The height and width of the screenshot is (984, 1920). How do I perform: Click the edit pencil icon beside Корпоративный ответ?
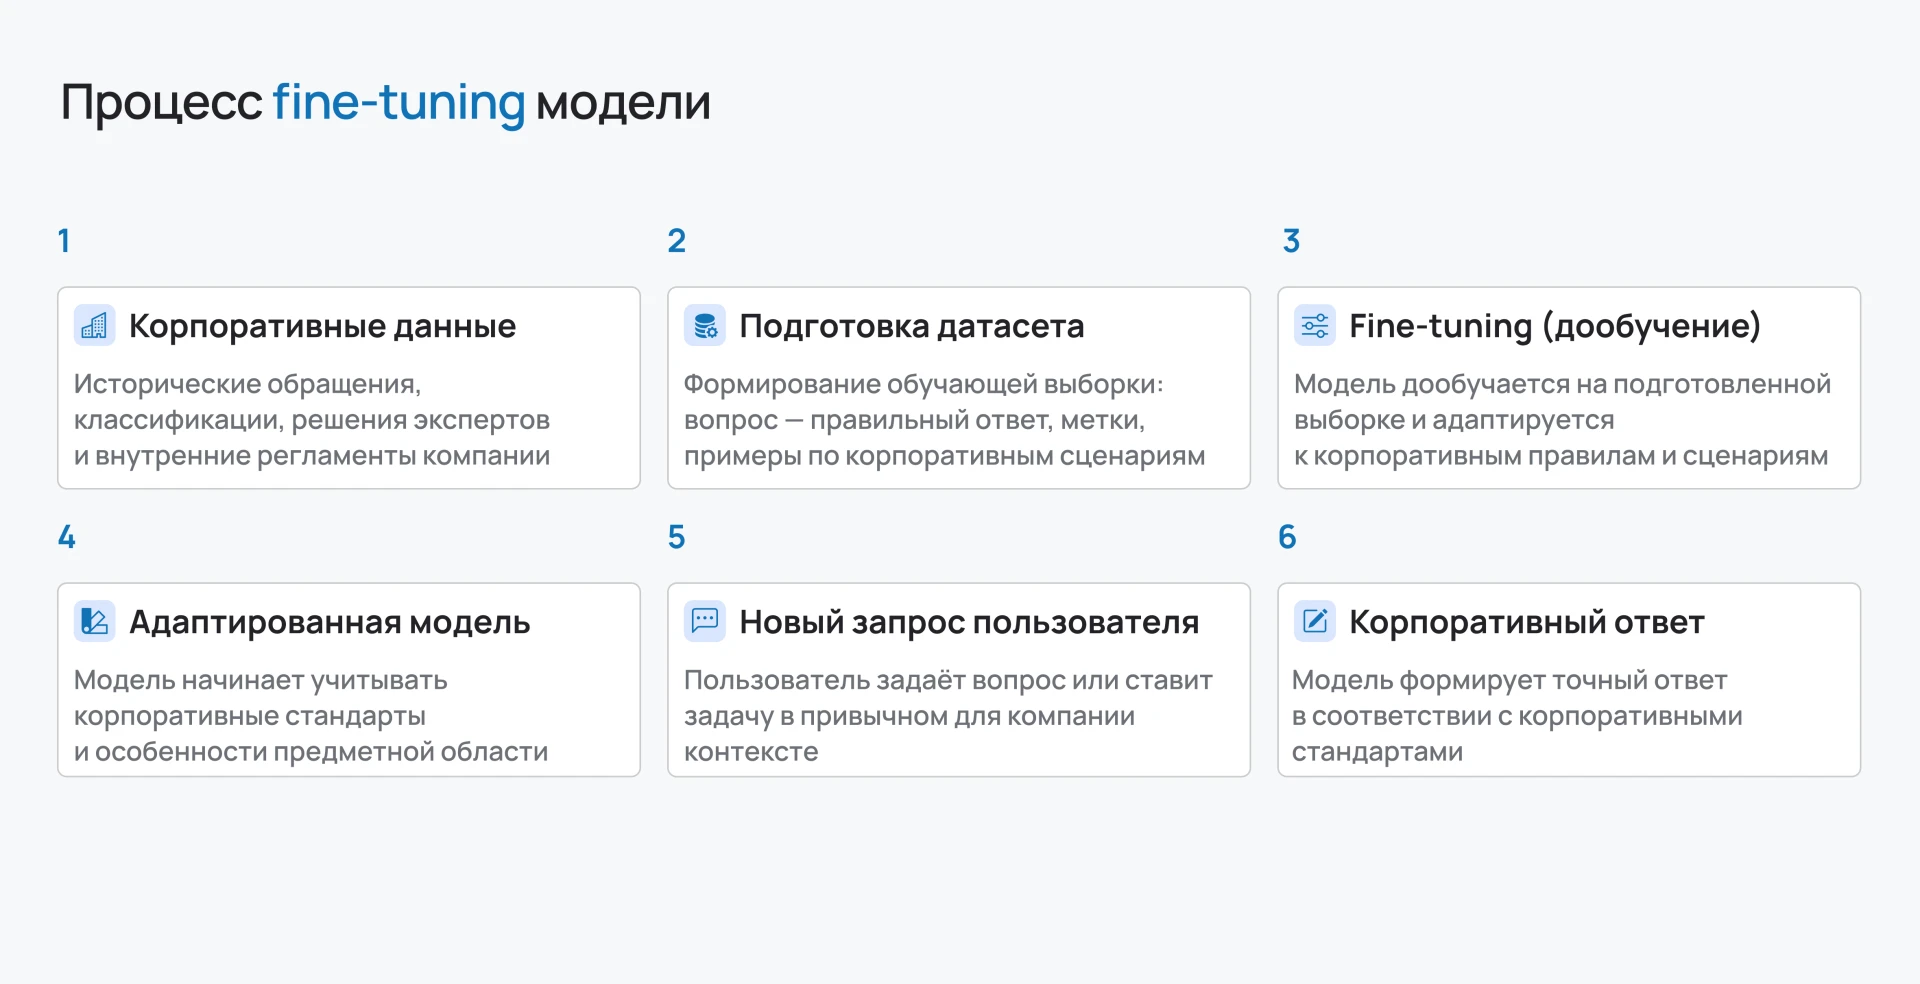[x=1315, y=622]
